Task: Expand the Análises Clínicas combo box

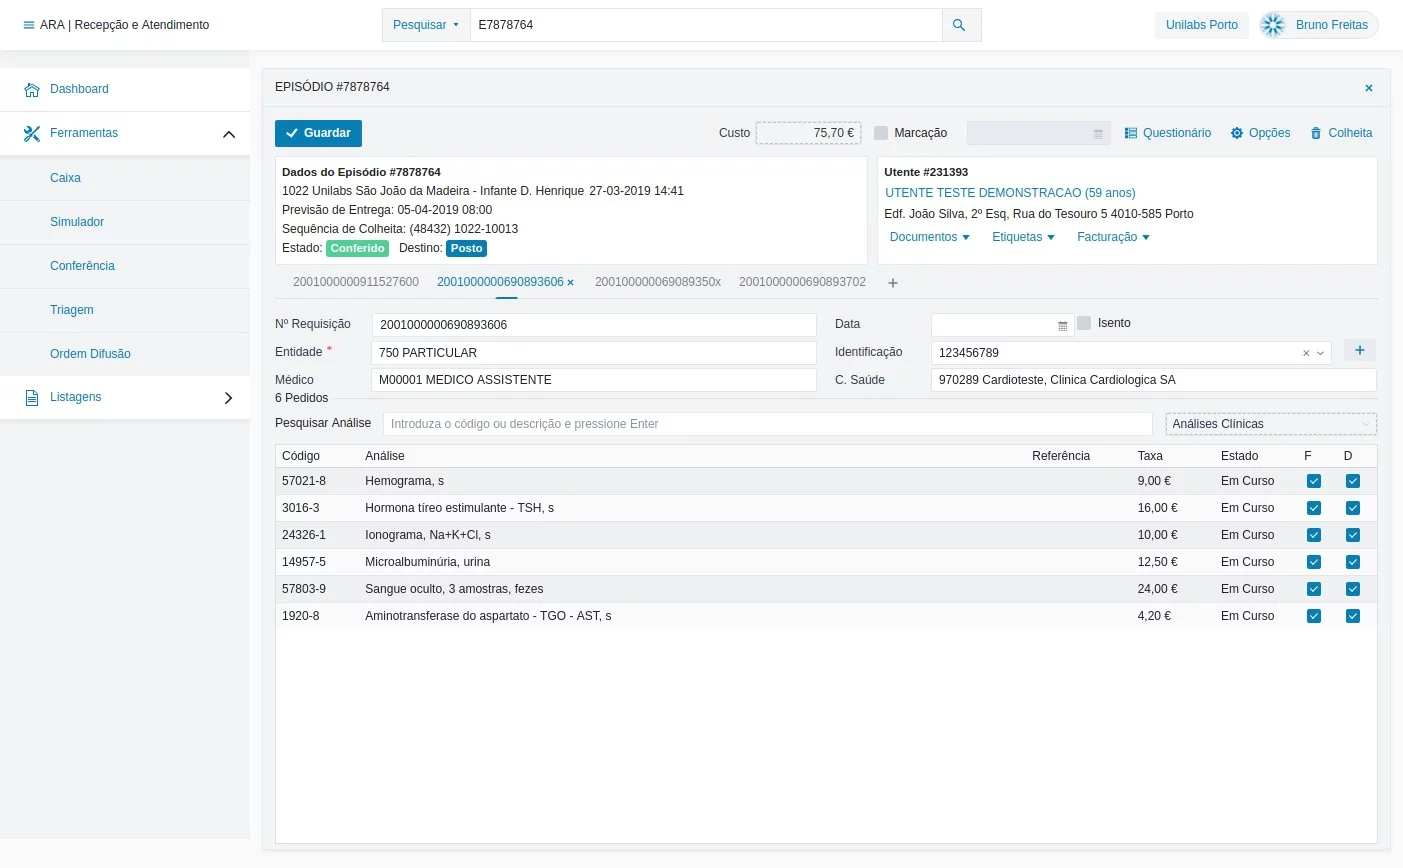Action: point(1271,424)
